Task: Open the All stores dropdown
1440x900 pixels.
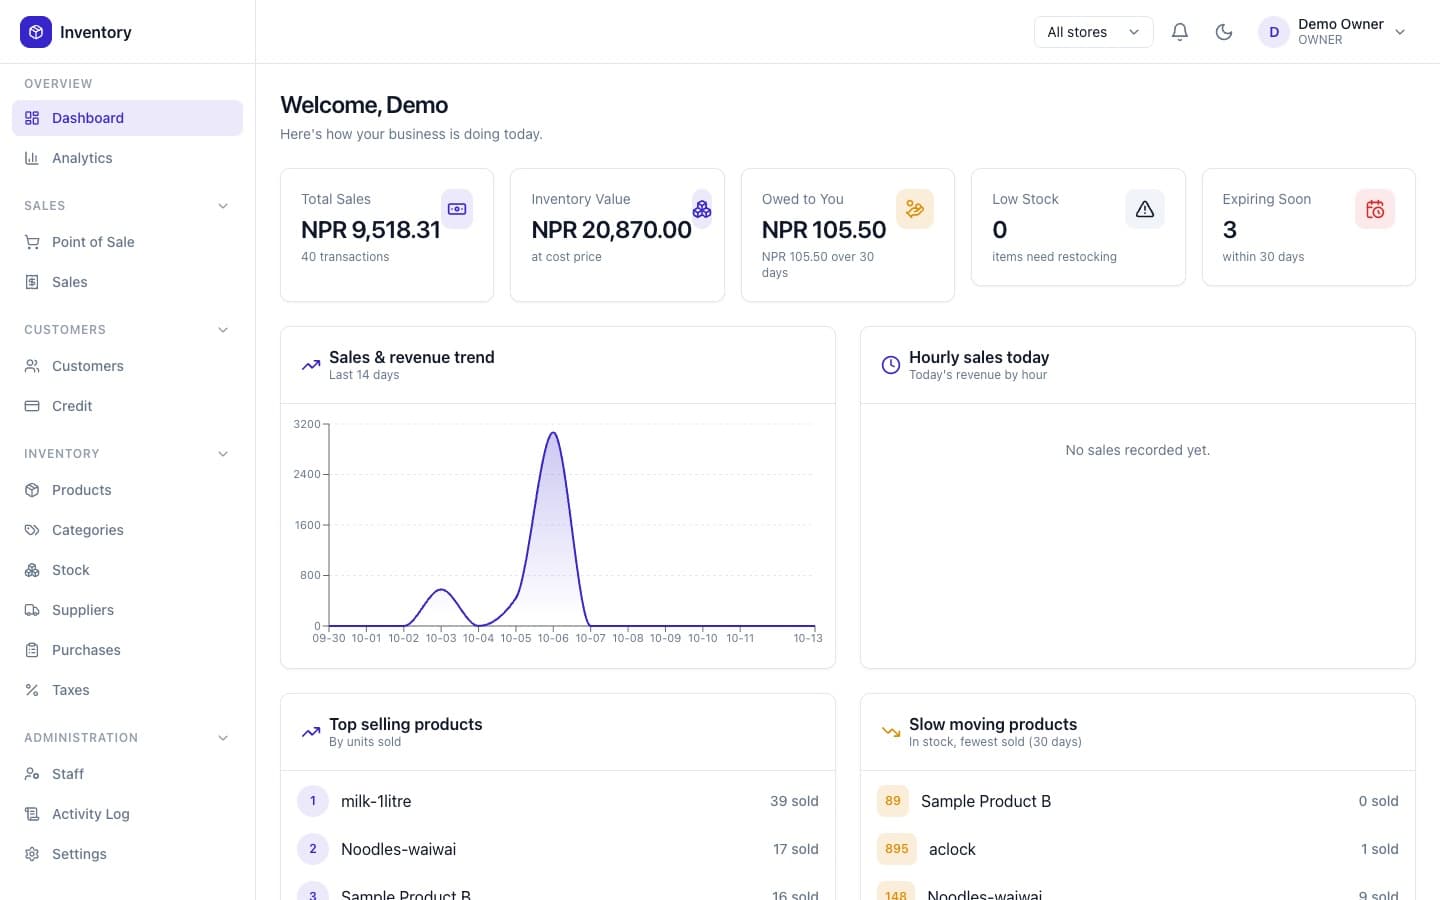Action: [1093, 32]
